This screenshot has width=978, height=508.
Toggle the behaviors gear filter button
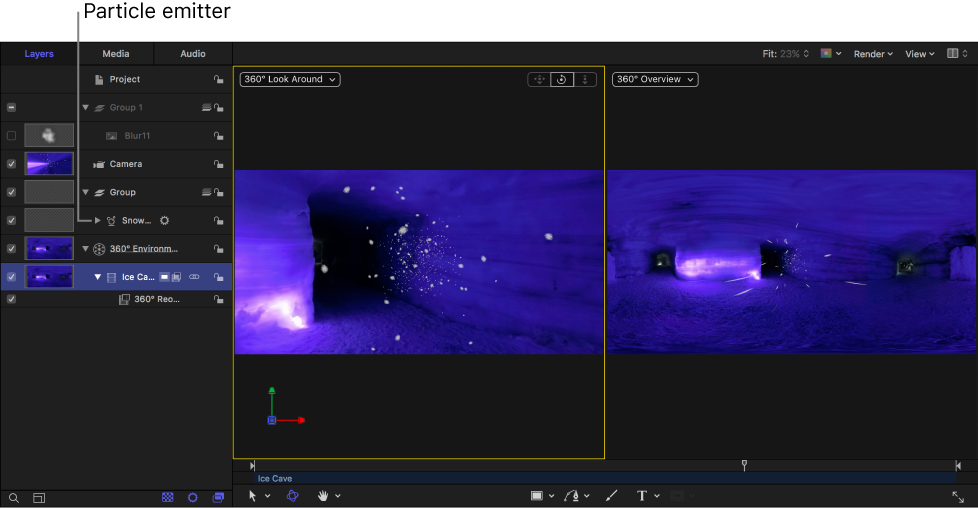coord(193,497)
